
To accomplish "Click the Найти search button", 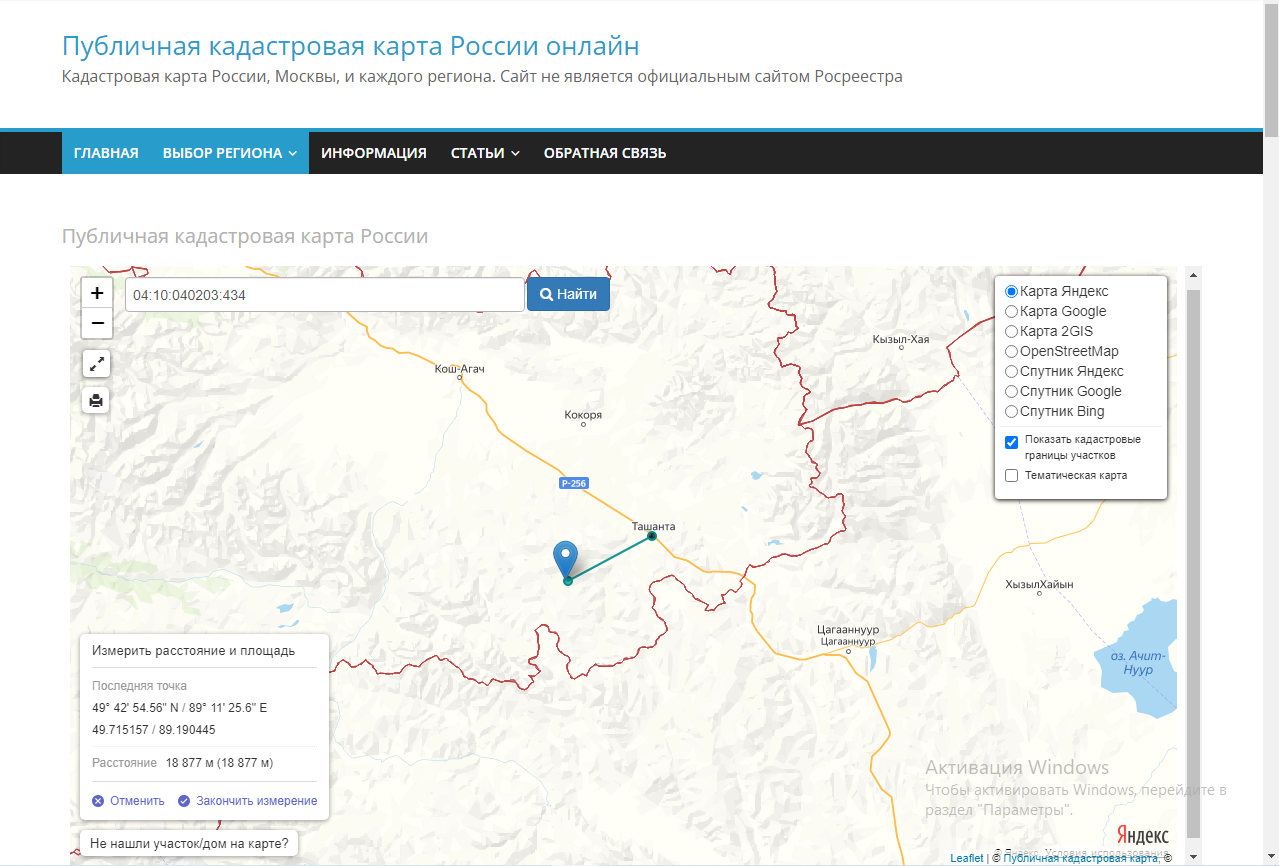I will tap(568, 294).
